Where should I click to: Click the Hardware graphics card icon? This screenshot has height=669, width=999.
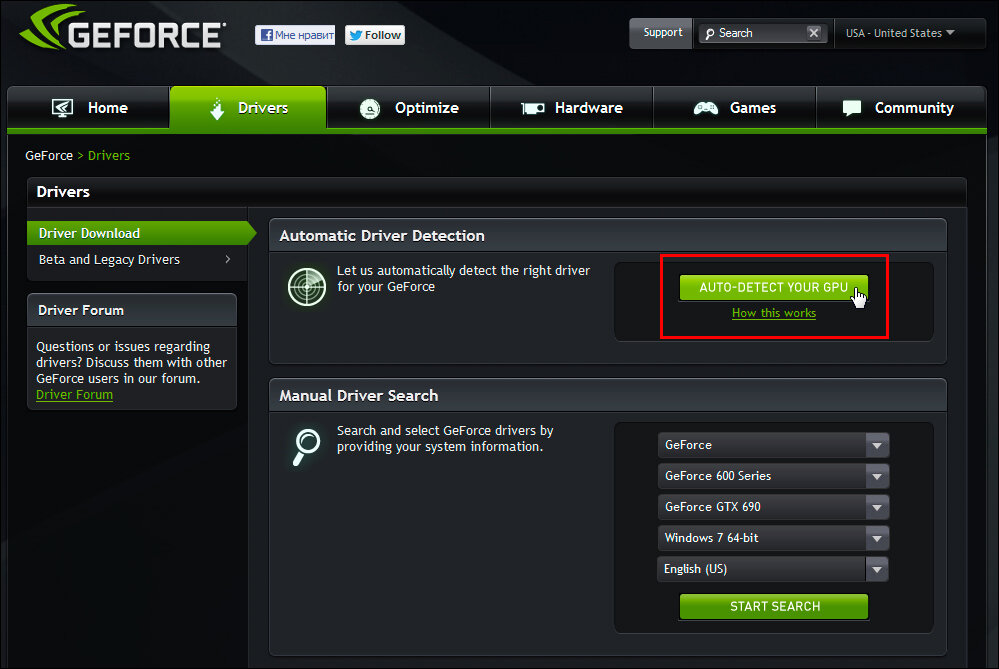[x=533, y=108]
